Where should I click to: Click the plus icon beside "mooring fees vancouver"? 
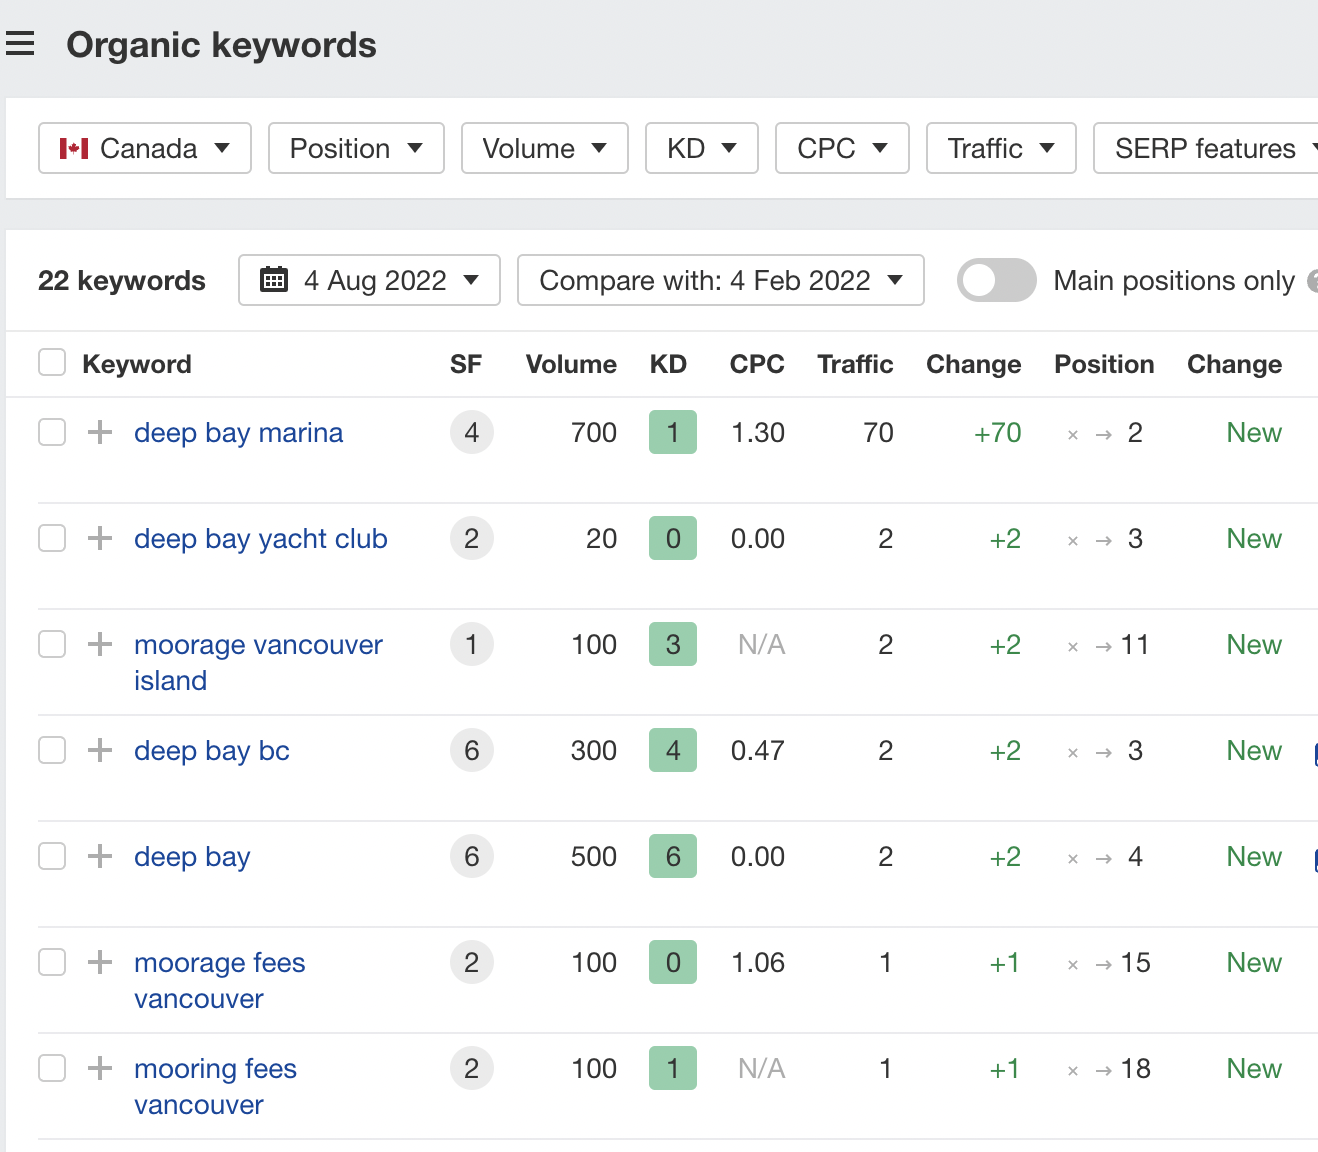[99, 1068]
